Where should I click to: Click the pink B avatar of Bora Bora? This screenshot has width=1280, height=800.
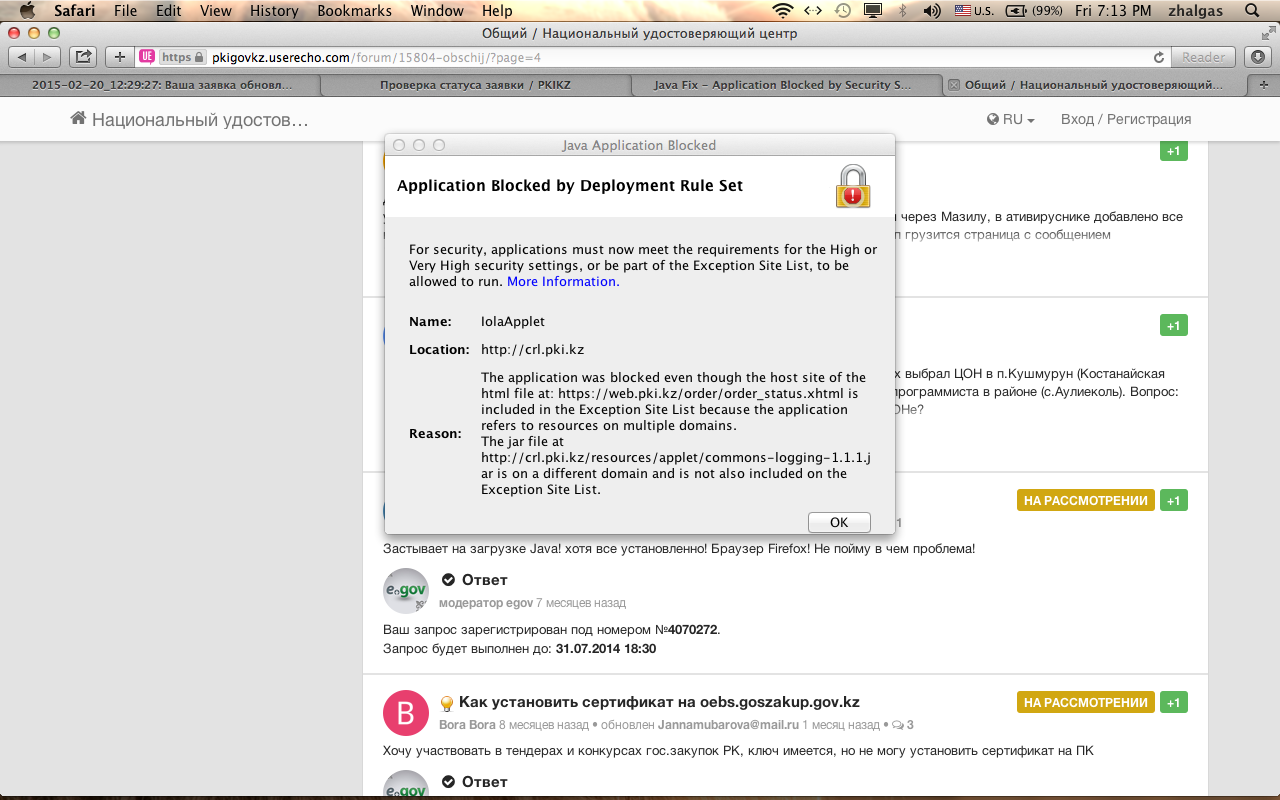[x=406, y=713]
